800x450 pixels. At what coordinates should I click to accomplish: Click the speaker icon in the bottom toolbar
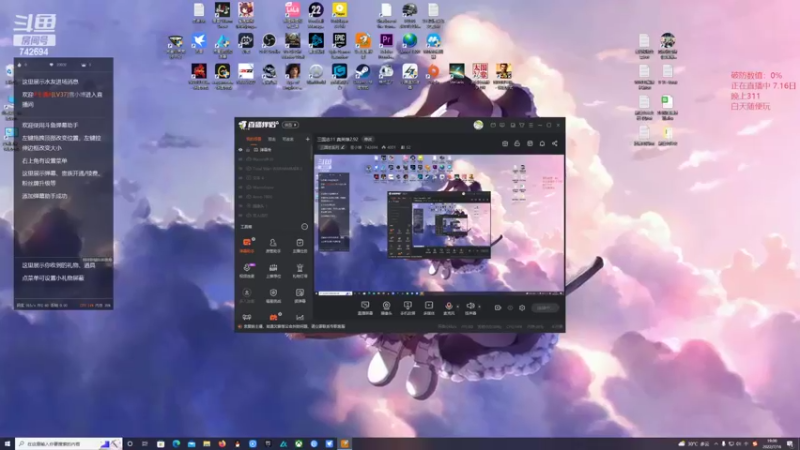(x=470, y=308)
